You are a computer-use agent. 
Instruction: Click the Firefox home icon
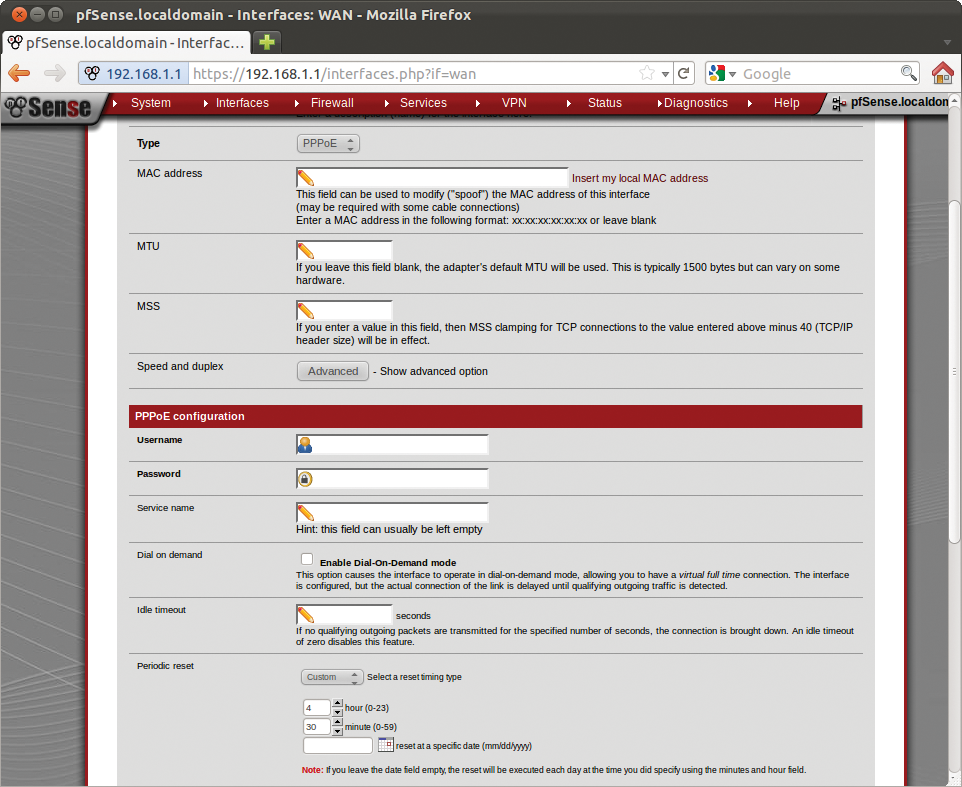tap(942, 73)
